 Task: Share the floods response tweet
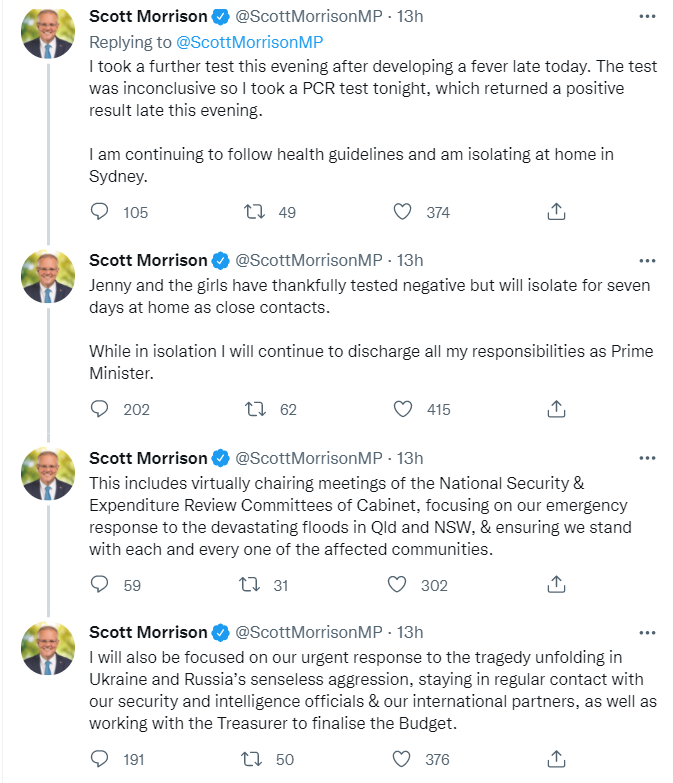[x=556, y=584]
